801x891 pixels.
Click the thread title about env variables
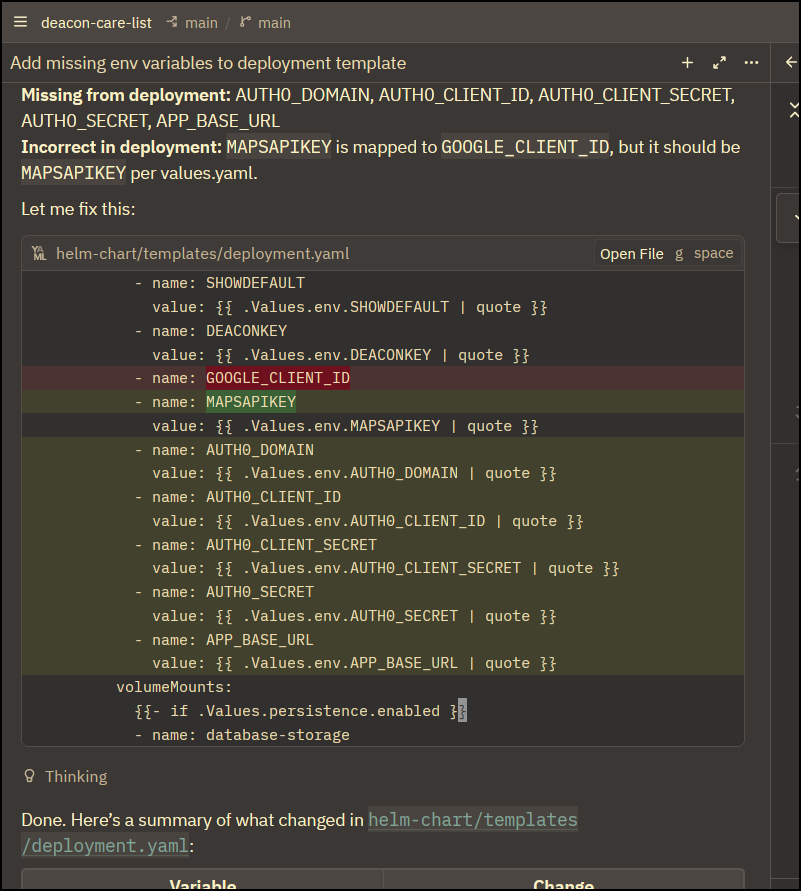[x=208, y=63]
